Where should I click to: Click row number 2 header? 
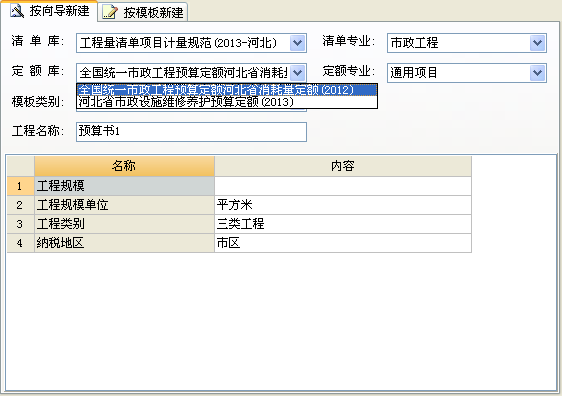pos(20,205)
